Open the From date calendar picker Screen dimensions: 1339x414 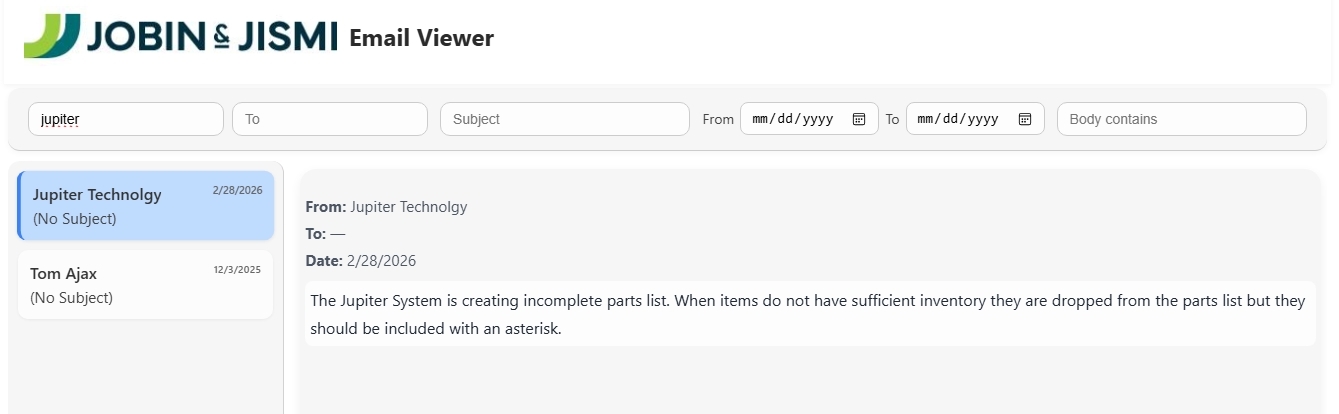(x=858, y=119)
